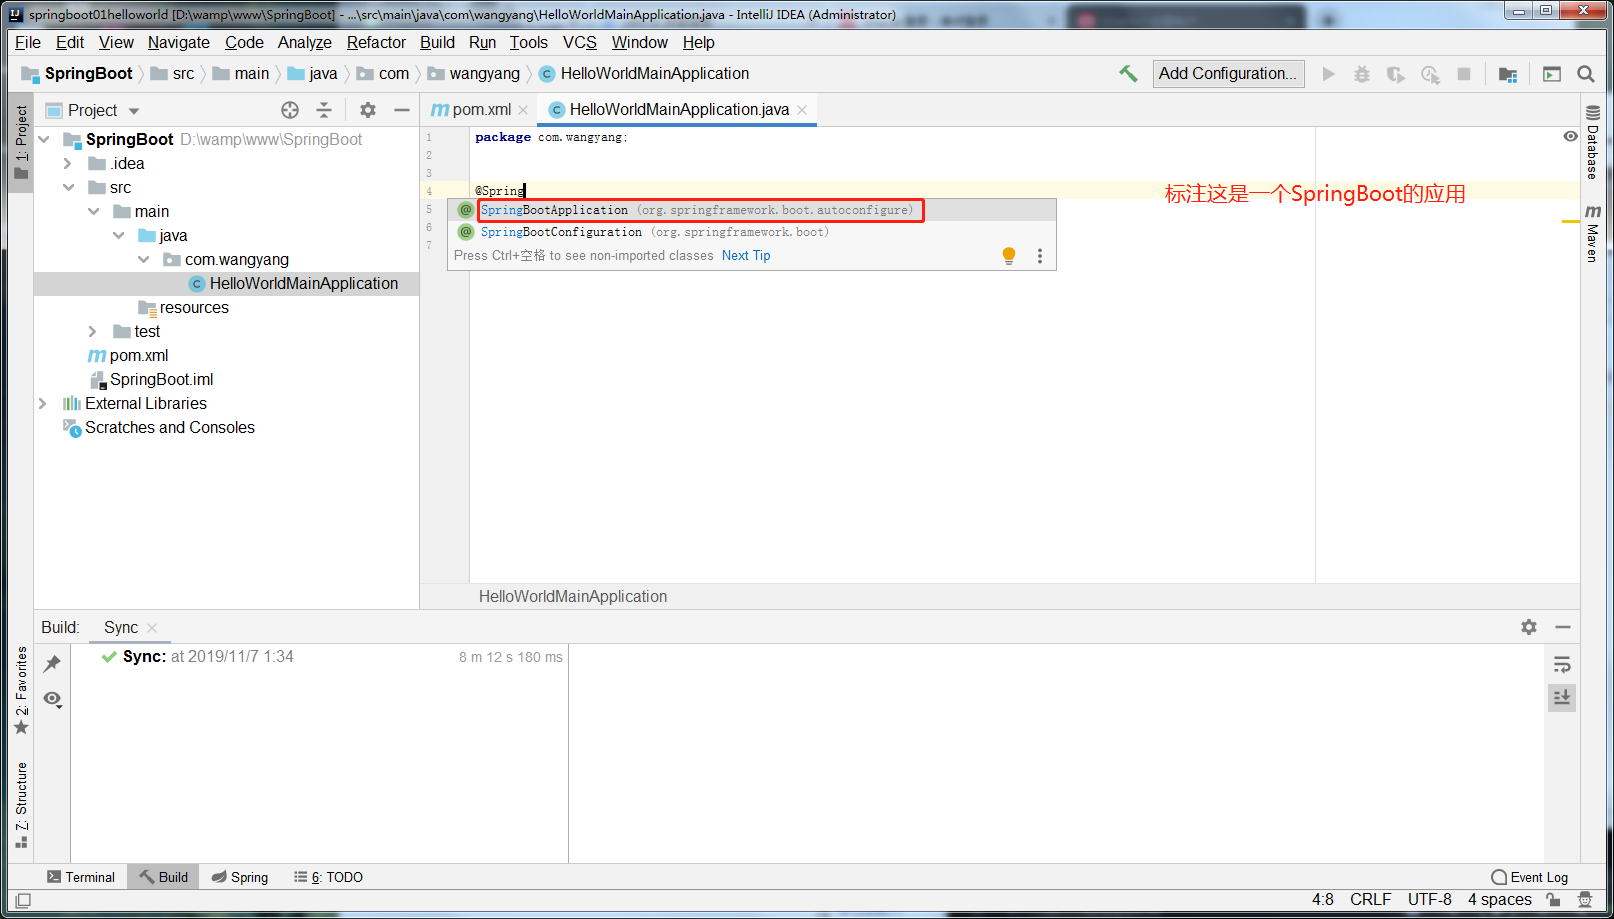Toggle editor inspections eye icon
The image size is (1614, 919).
[x=1571, y=136]
